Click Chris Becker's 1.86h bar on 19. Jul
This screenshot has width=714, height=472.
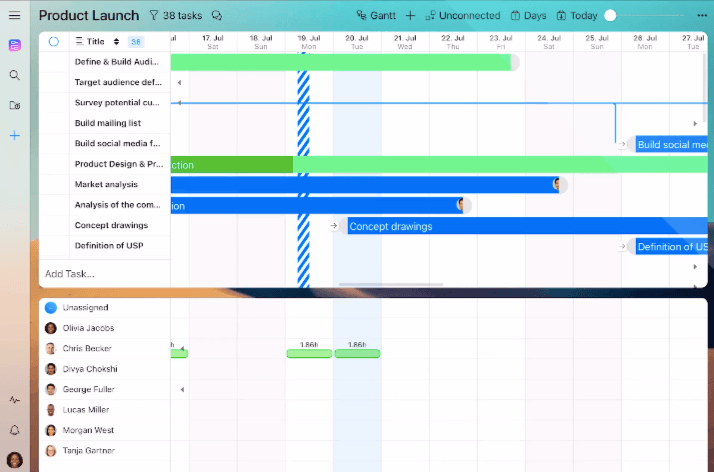[x=309, y=354]
